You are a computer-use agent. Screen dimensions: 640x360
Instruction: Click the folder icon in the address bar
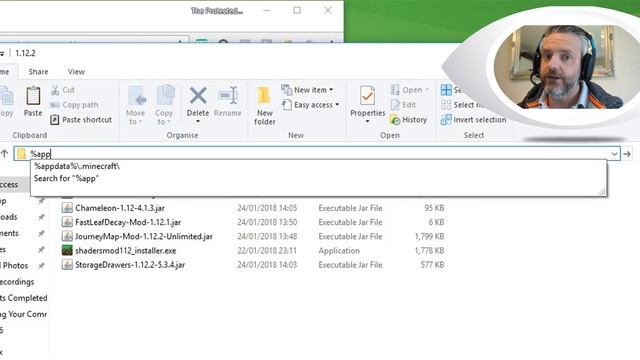[x=21, y=154]
